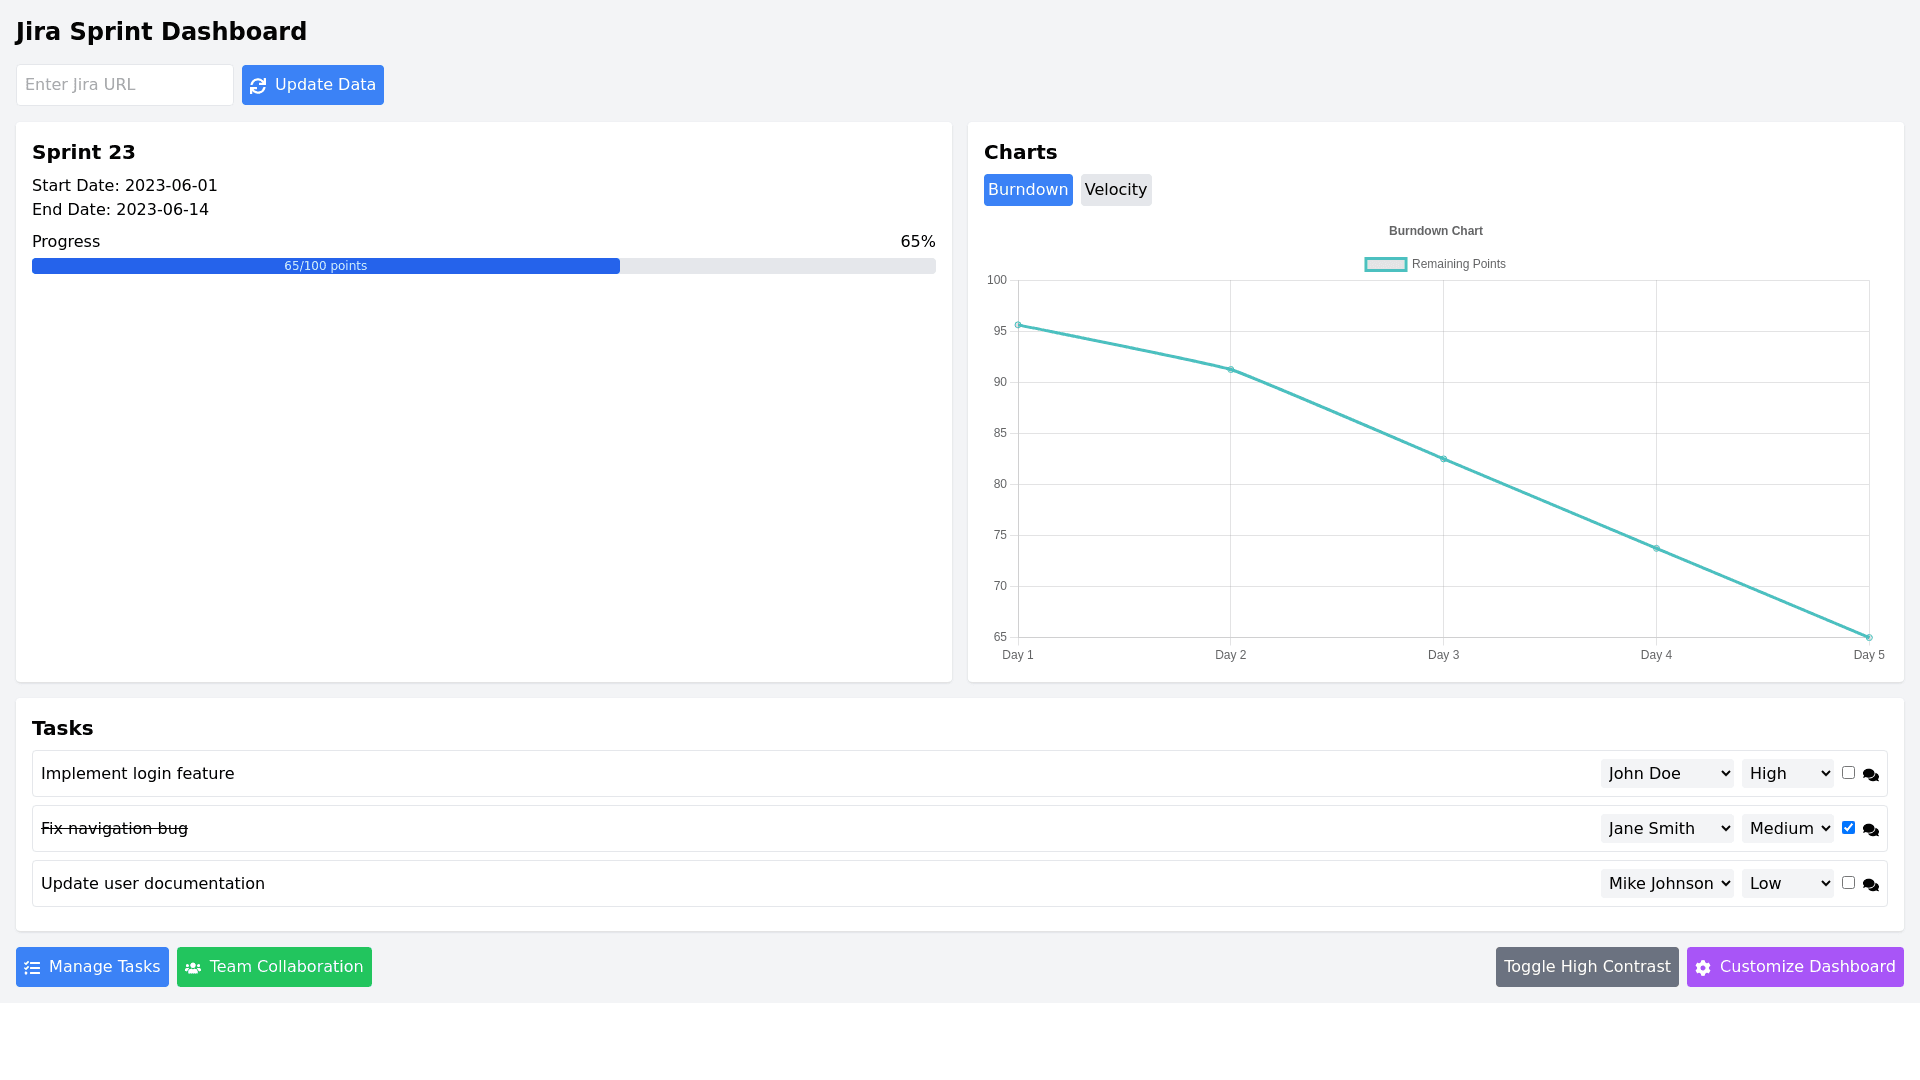Change the Low priority dropdown for documentation task

pos(1787,883)
